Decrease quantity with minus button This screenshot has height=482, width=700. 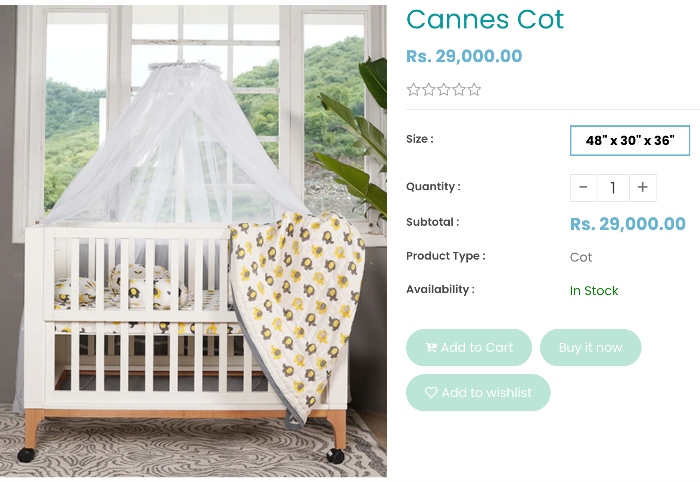coord(583,187)
